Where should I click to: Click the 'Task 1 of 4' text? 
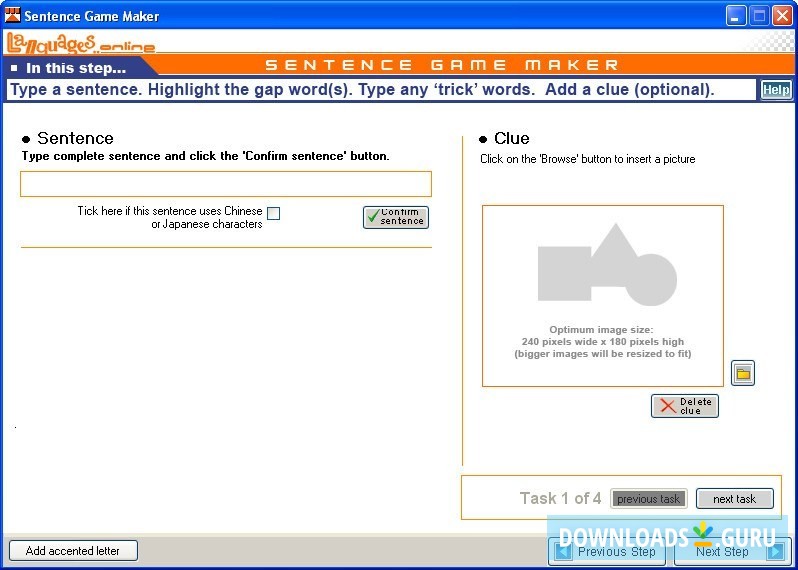[560, 498]
